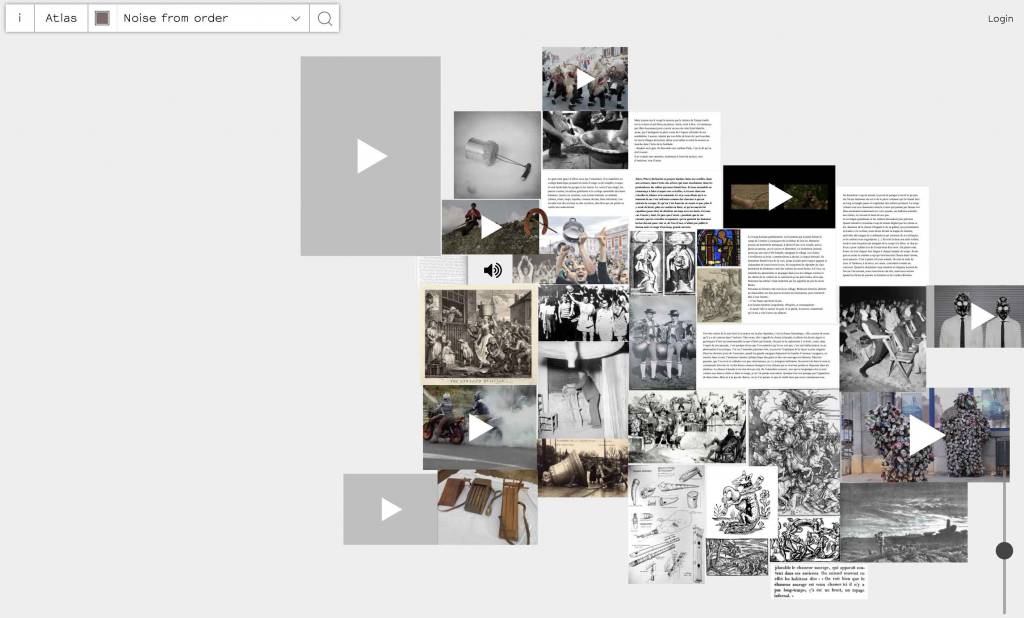Open the text block right of the dark video
Screen dimensions: 1024x618
(x=884, y=236)
